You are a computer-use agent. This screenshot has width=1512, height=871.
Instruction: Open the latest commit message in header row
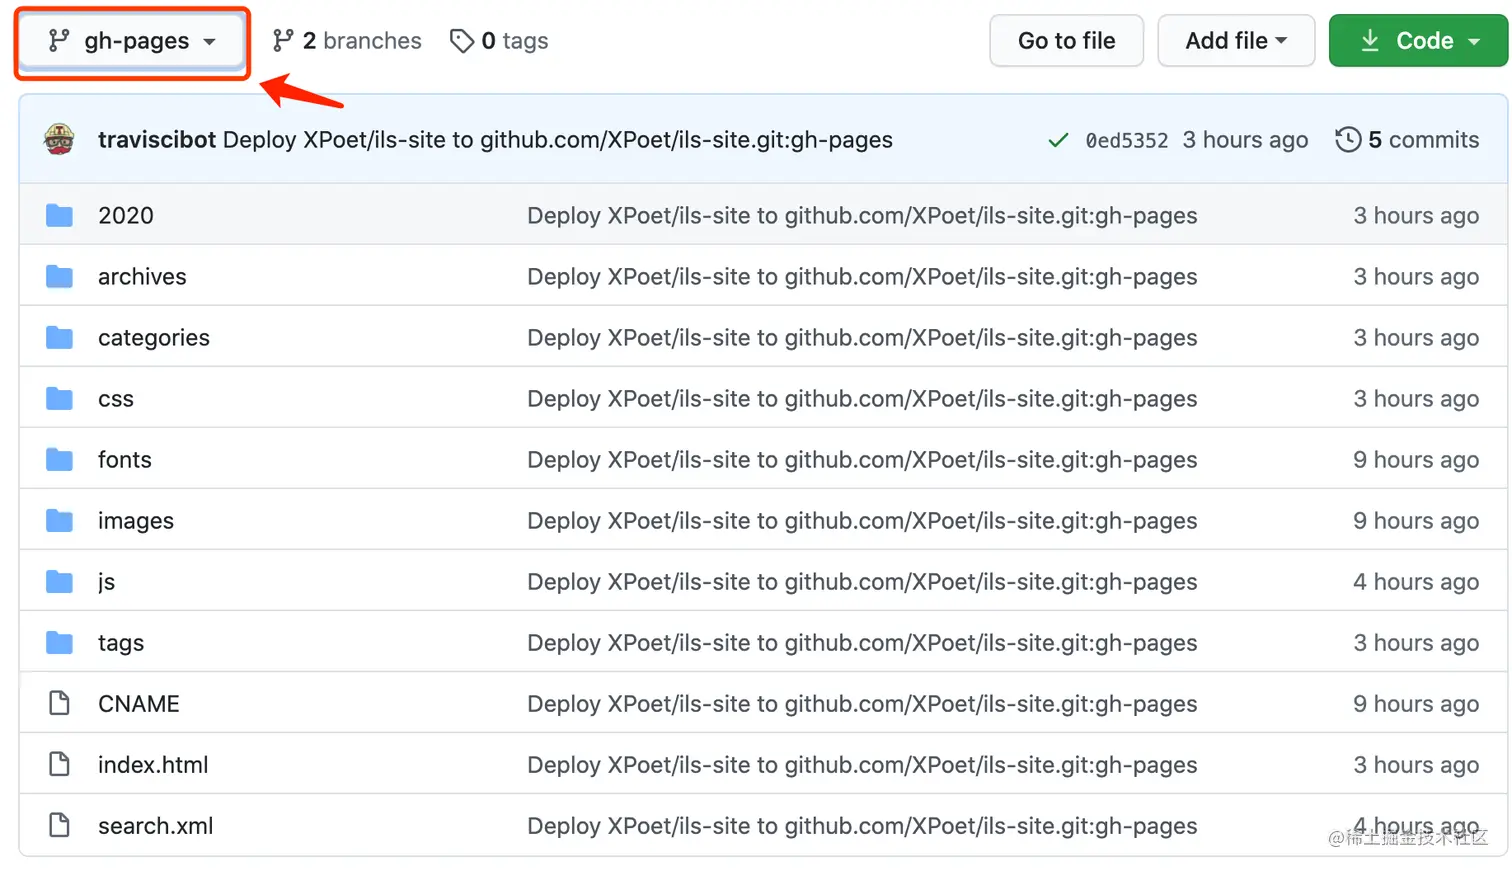coord(558,140)
